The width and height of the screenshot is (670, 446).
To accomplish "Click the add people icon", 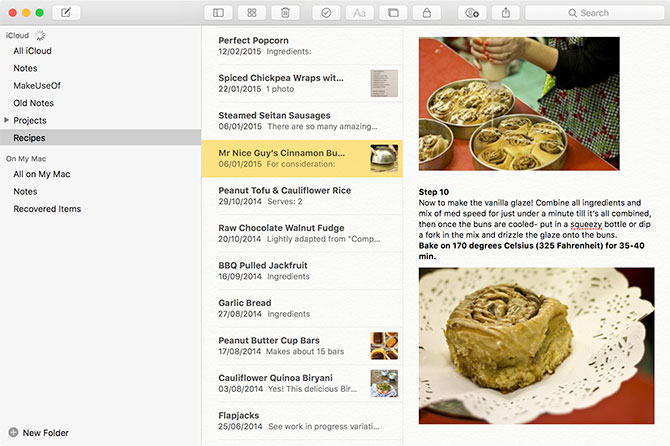I will [x=471, y=13].
